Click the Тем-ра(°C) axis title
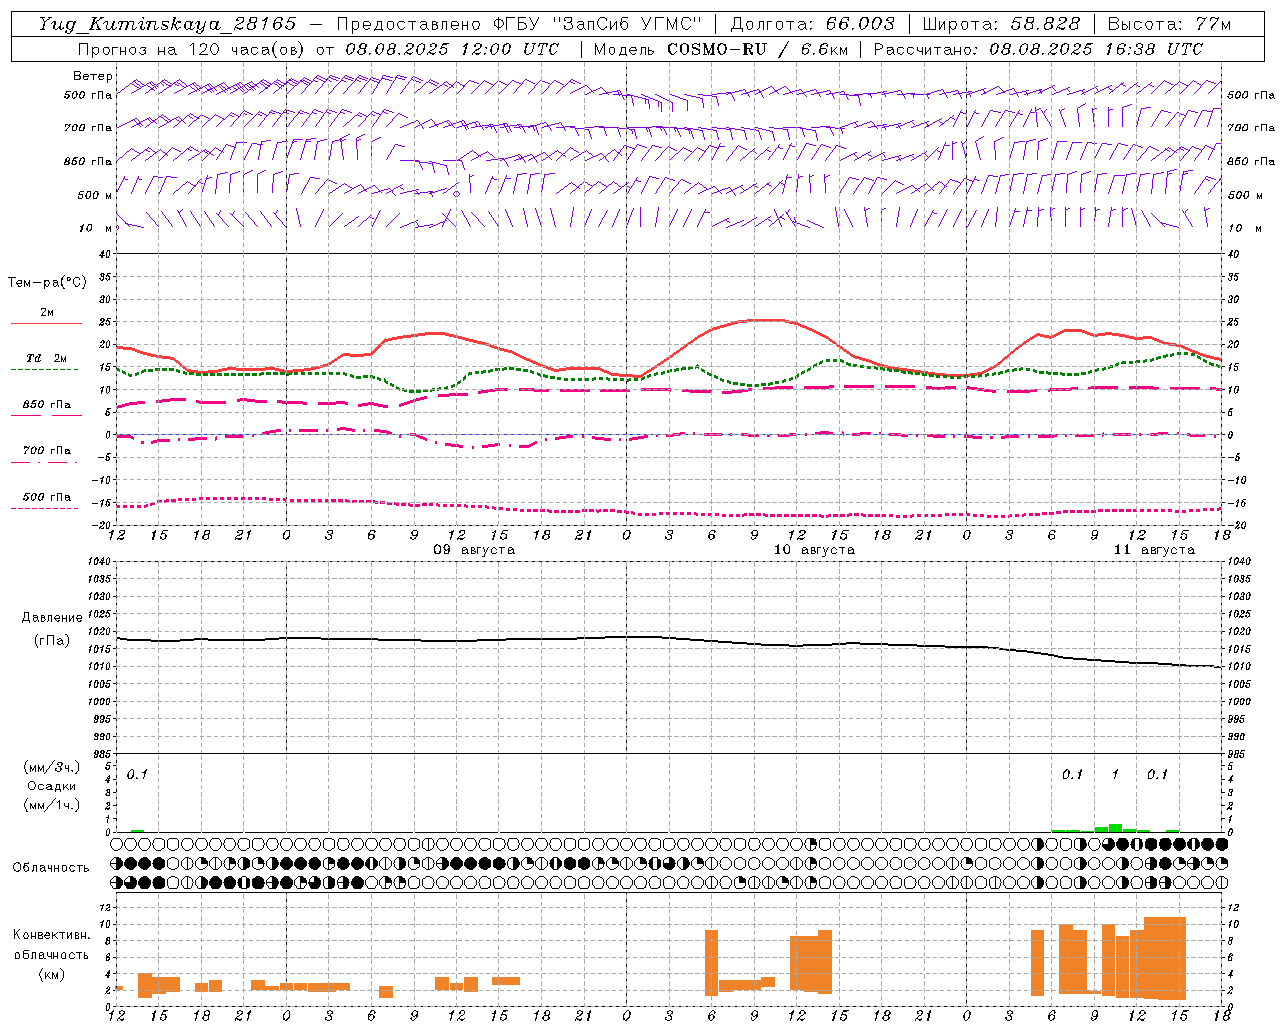The height and width of the screenshot is (1024, 1280). tap(47, 283)
